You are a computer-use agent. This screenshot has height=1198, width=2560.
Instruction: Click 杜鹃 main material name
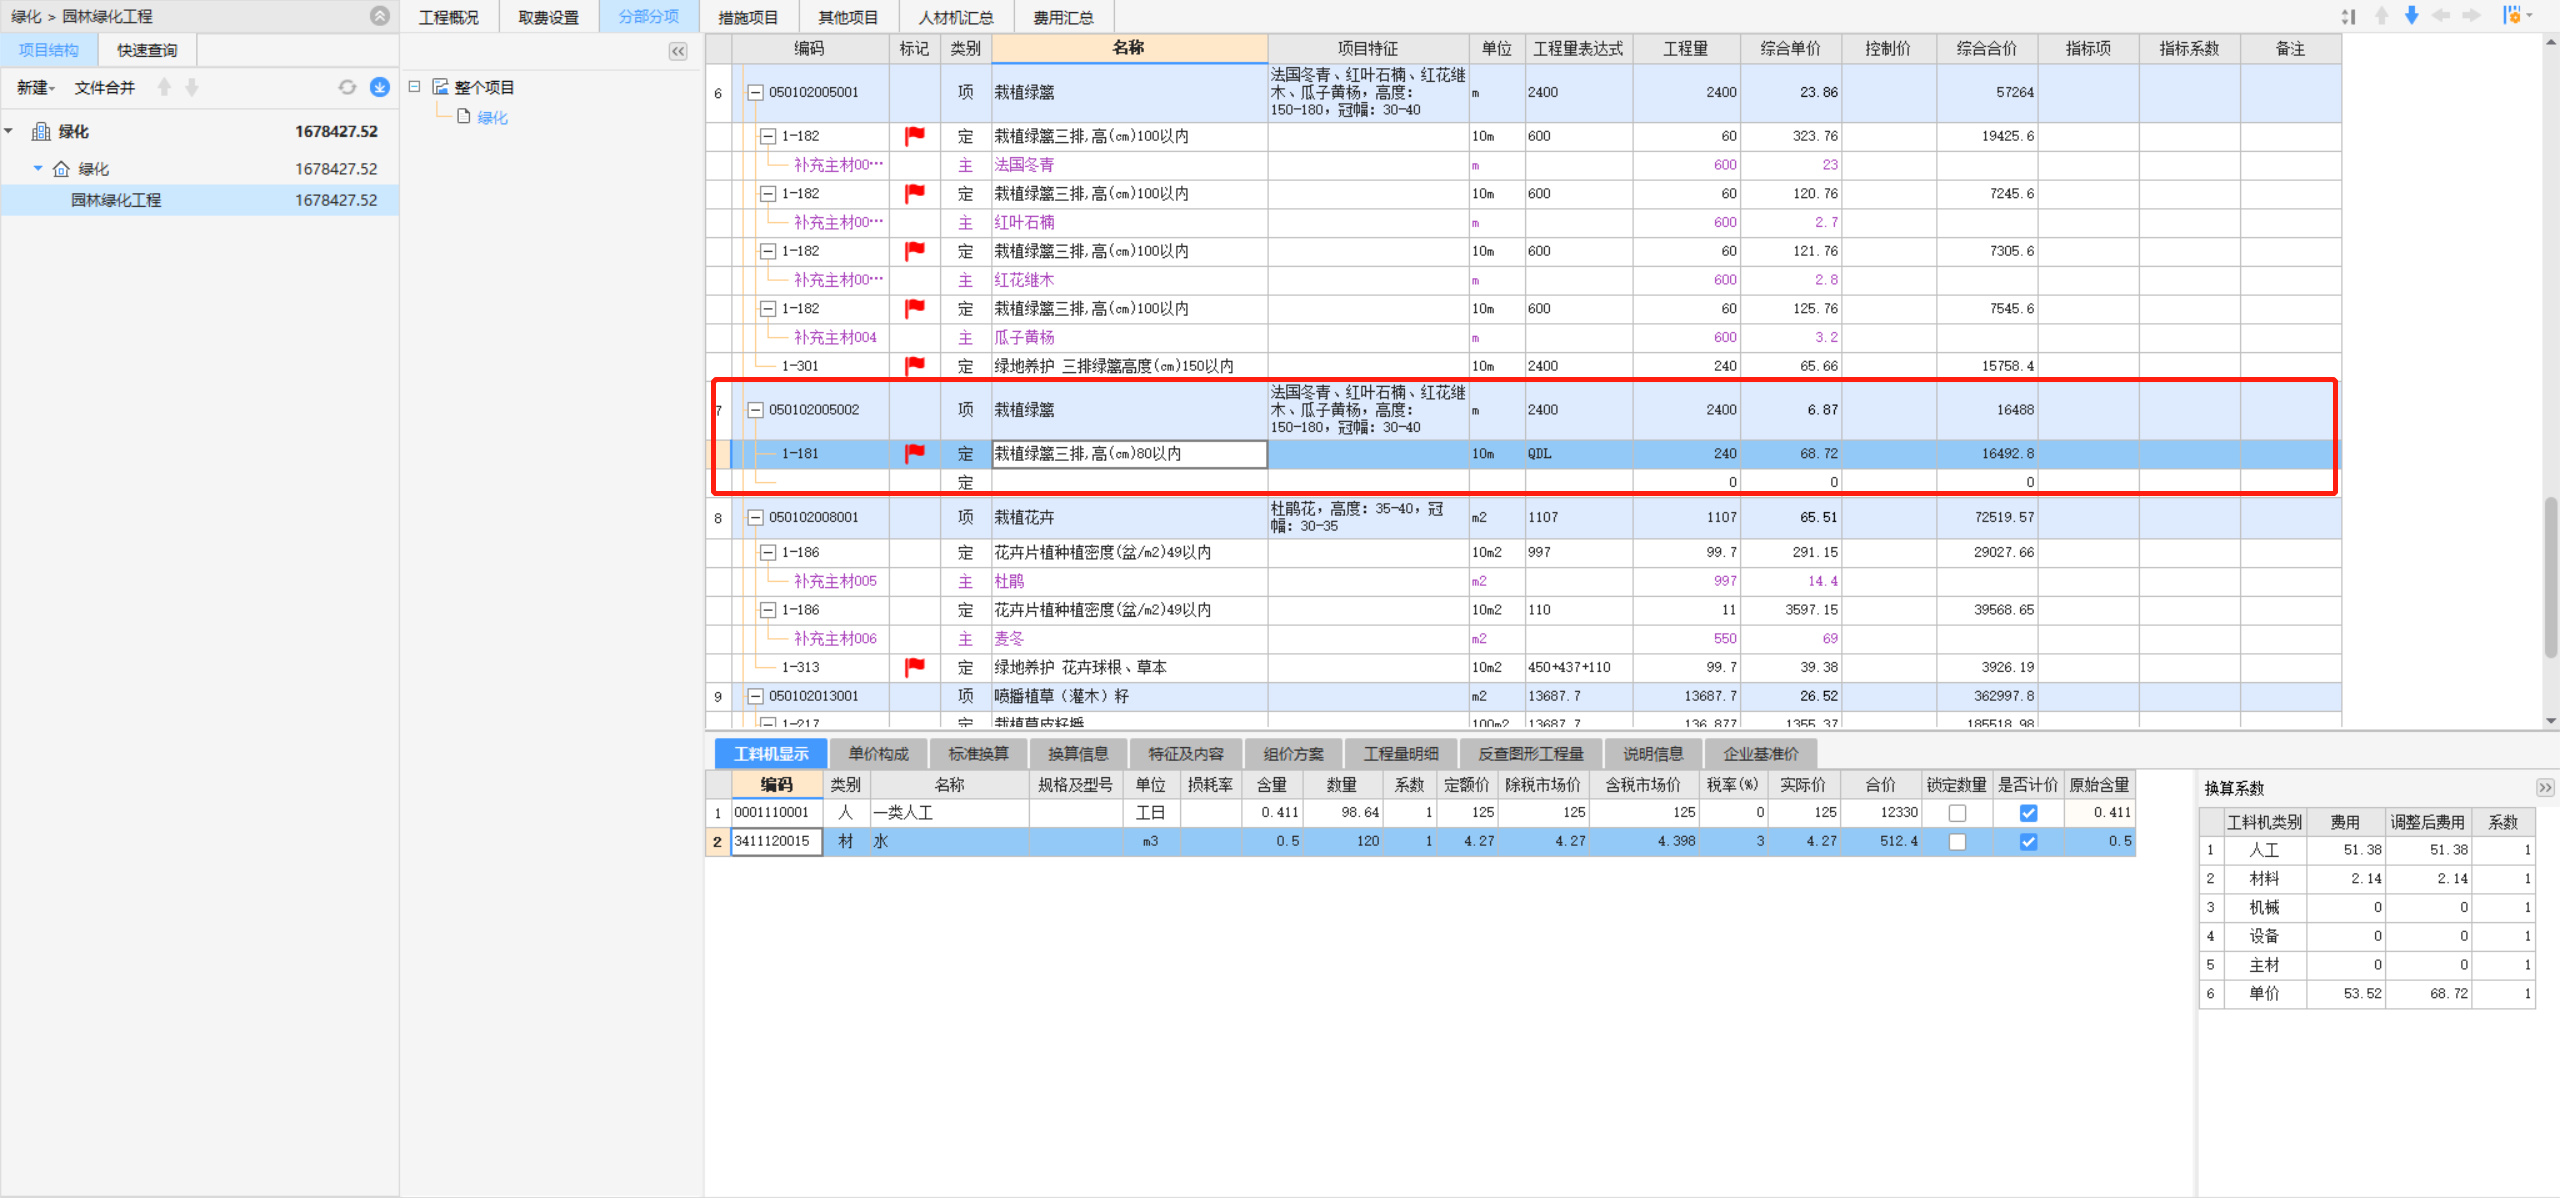1010,581
